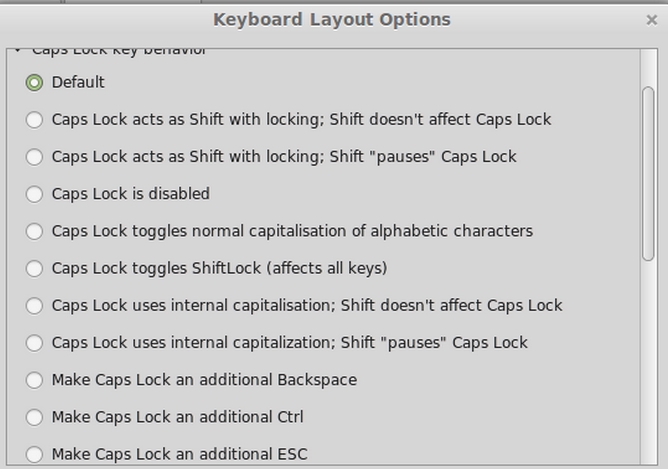Pick Caps Lock toggles normal capitalisation option
Image resolution: width=668 pixels, height=469 pixels.
pyautogui.click(x=35, y=231)
